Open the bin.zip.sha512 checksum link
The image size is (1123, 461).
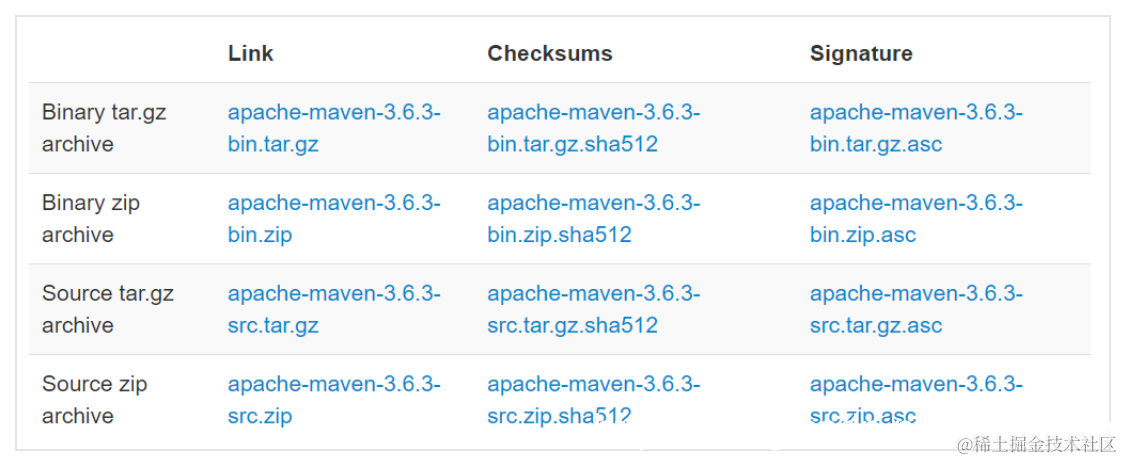(x=594, y=219)
